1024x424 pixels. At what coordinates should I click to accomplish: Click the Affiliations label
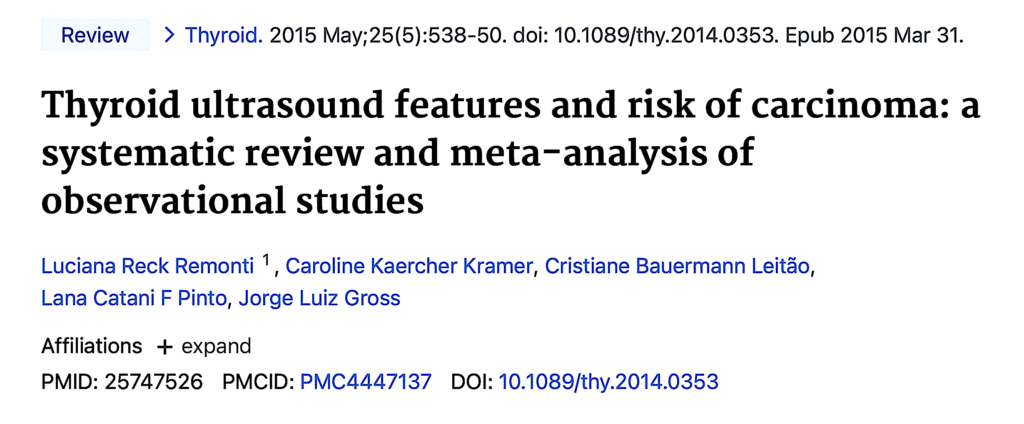point(92,347)
